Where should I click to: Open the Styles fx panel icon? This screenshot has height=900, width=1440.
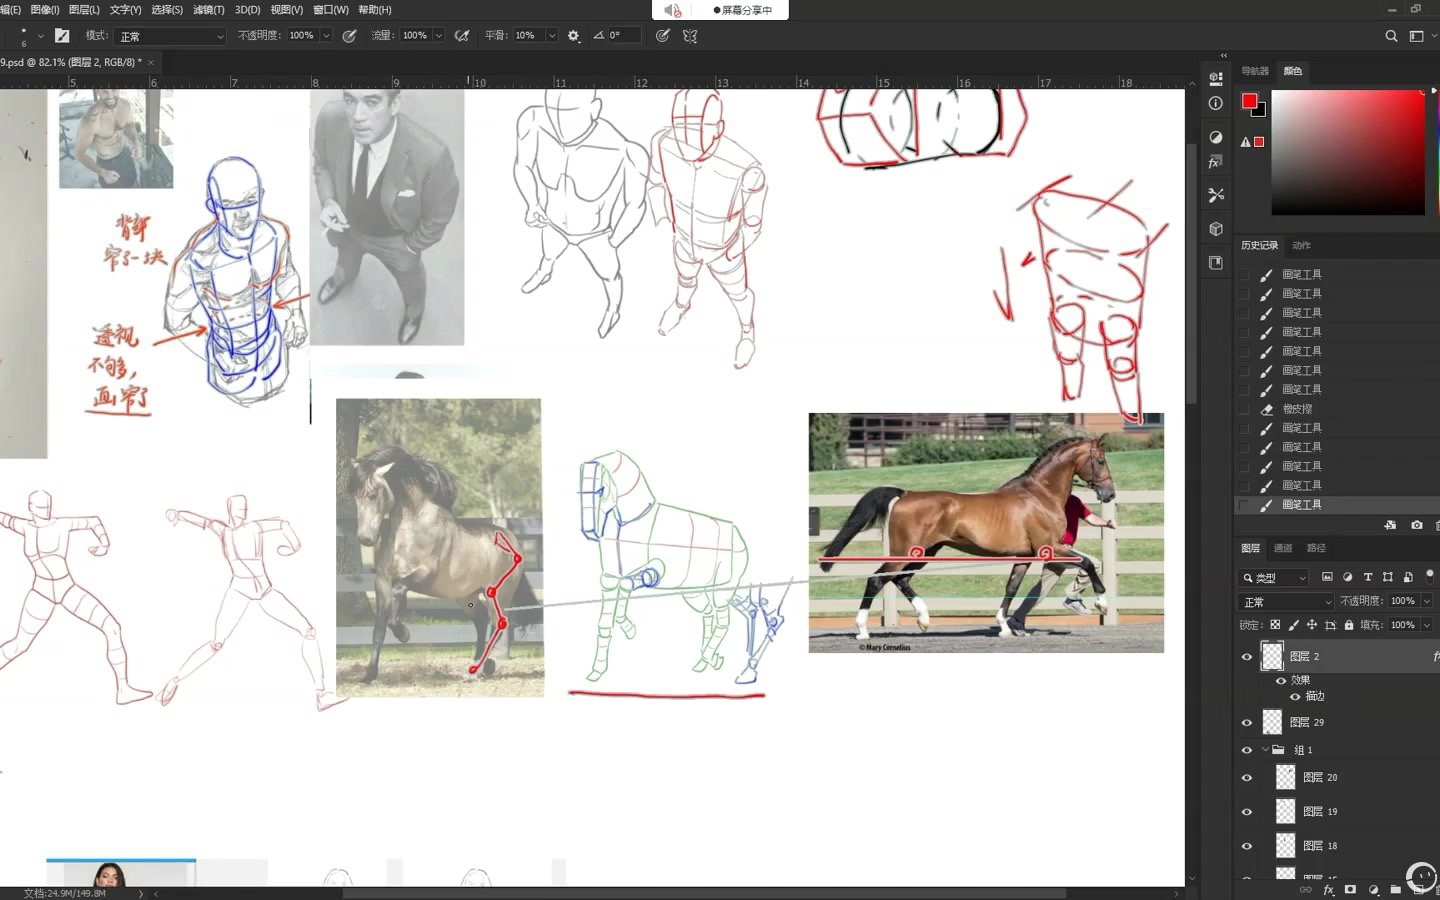tap(1216, 162)
